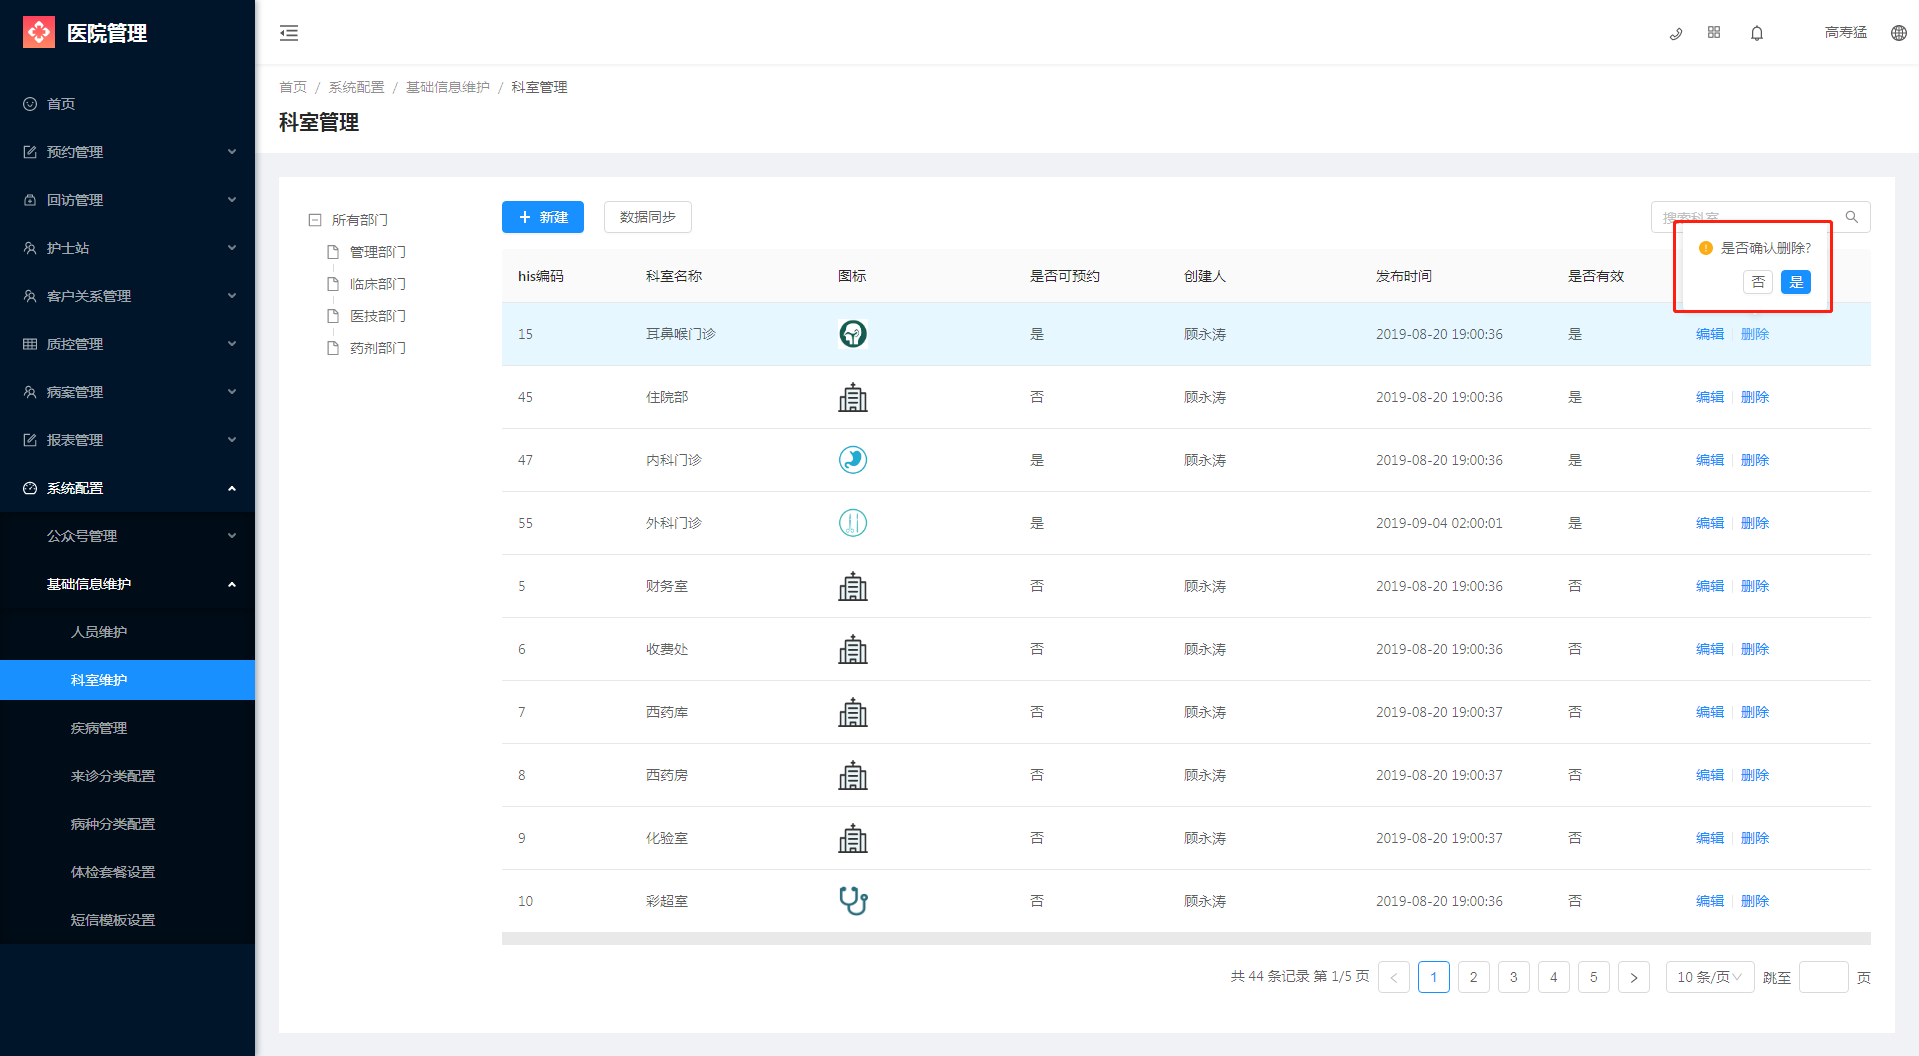Expand the 回访管理 sidebar menu
This screenshot has height=1056, width=1919.
[127, 200]
